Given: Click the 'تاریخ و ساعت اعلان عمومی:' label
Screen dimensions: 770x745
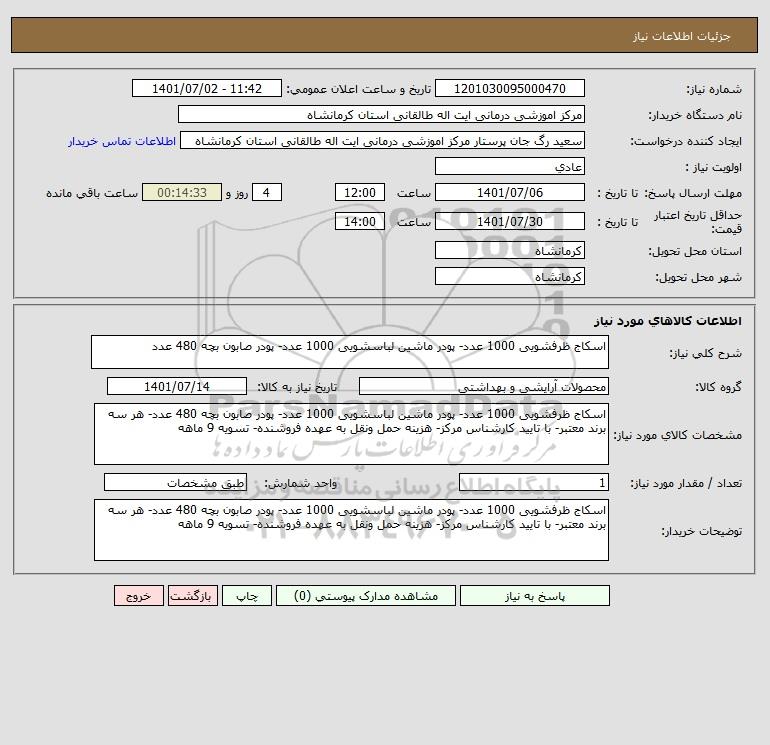Looking at the screenshot, I should (x=358, y=89).
